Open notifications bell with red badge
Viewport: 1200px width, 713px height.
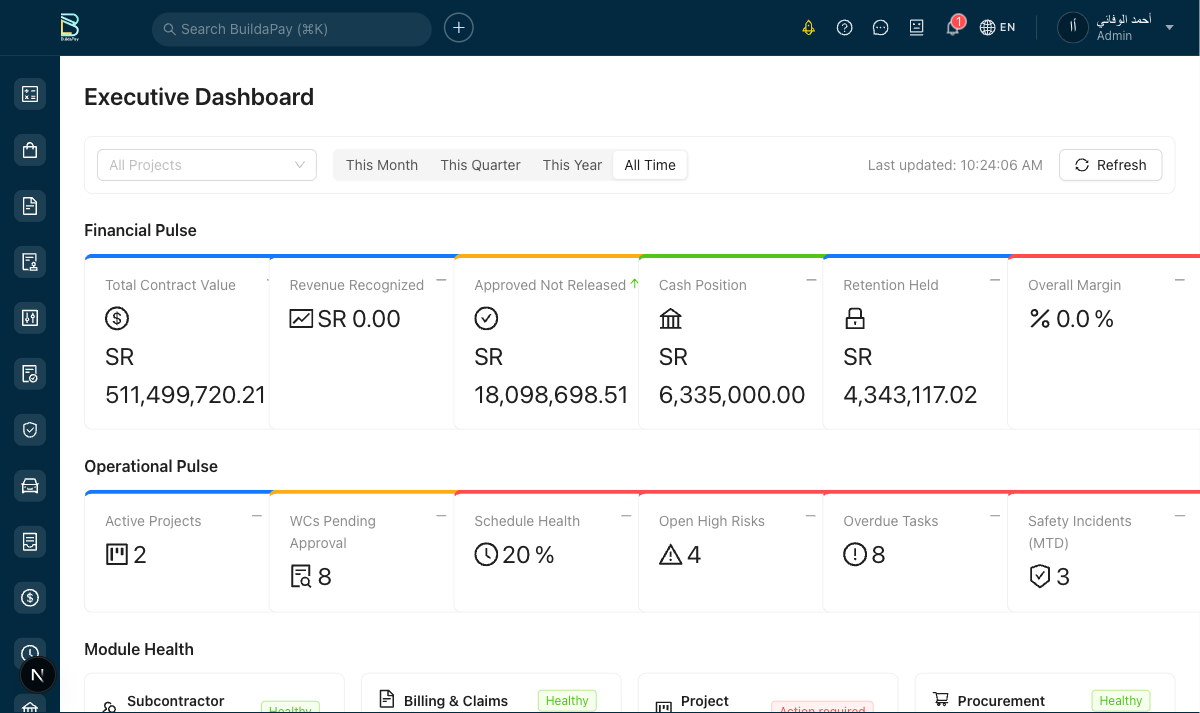point(953,28)
